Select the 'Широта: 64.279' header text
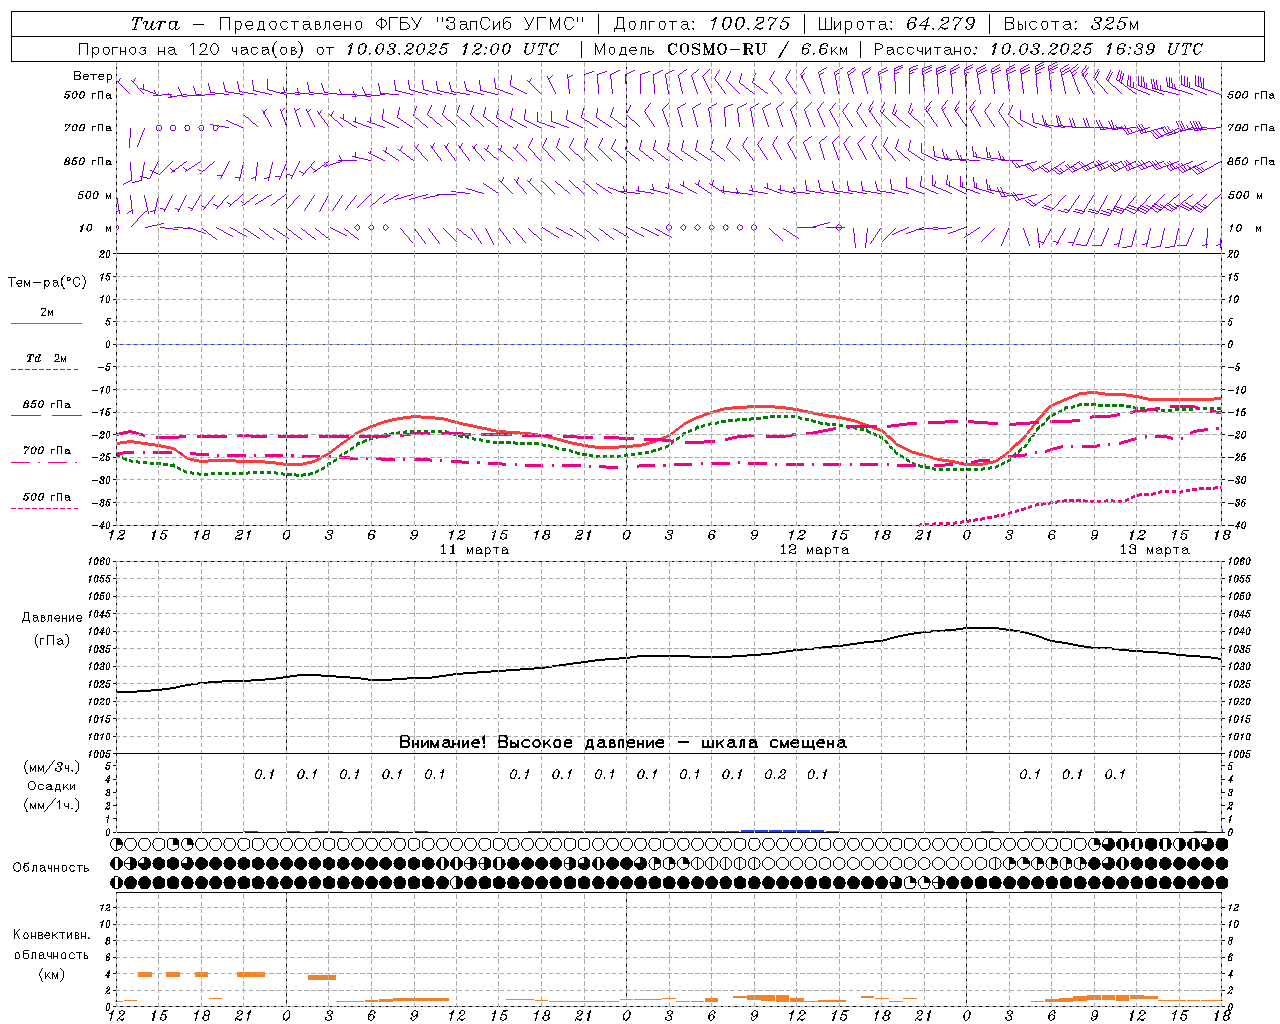 tap(896, 24)
